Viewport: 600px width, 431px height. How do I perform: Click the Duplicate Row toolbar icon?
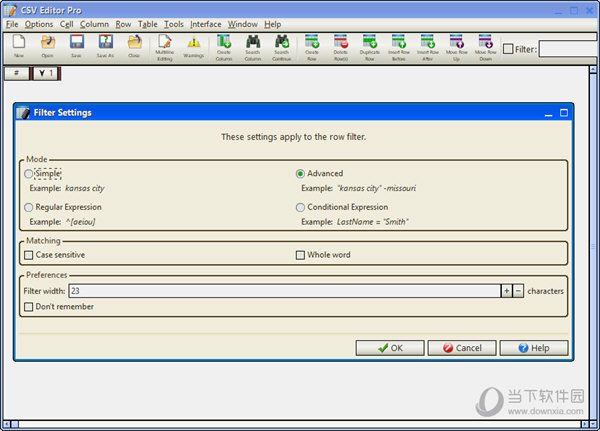tap(370, 48)
